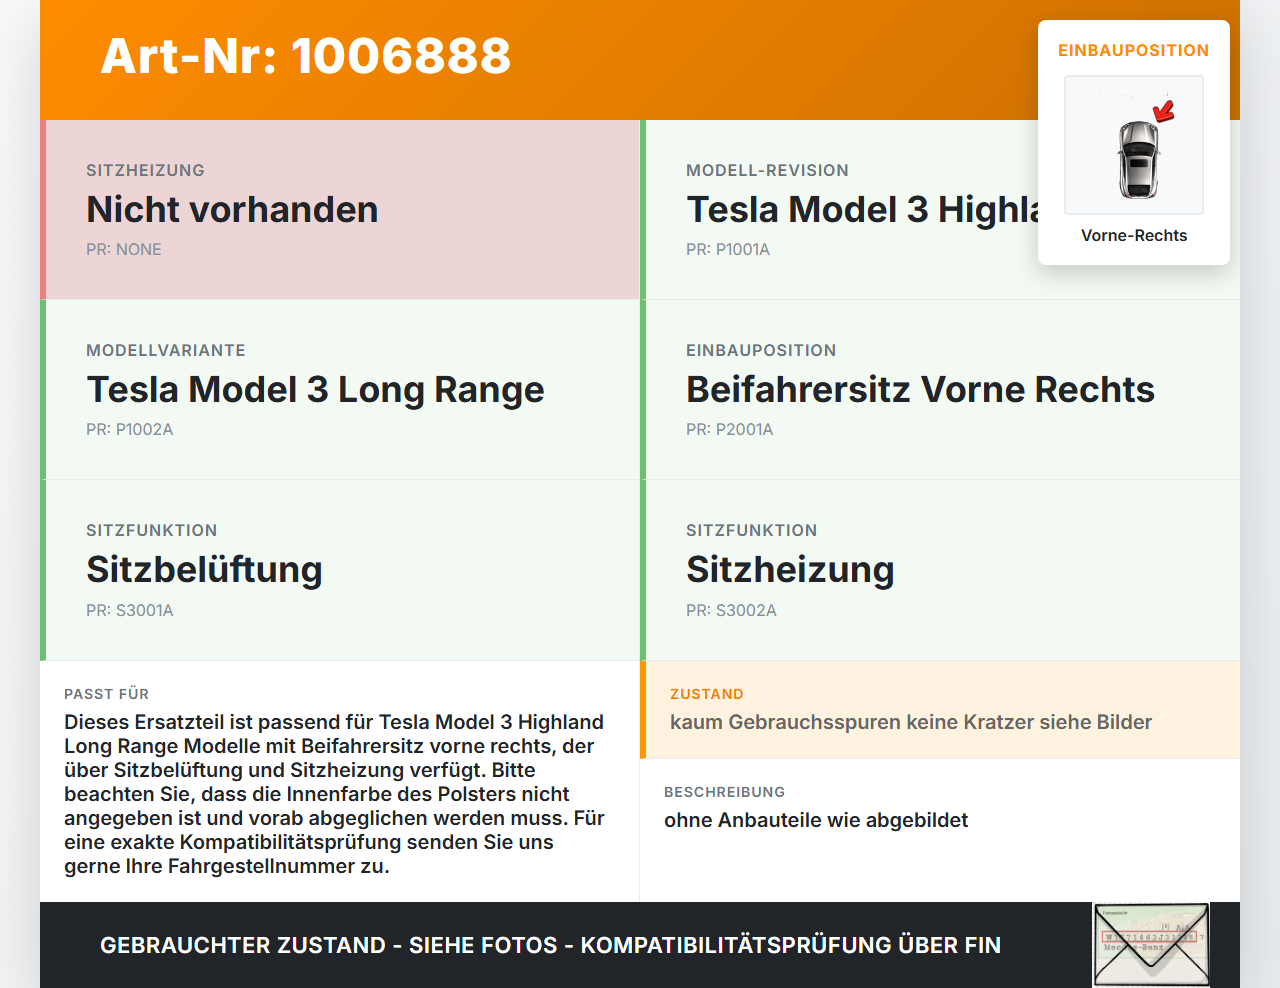Click the PR: P1001A code
This screenshot has width=1280, height=988.
click(x=728, y=249)
